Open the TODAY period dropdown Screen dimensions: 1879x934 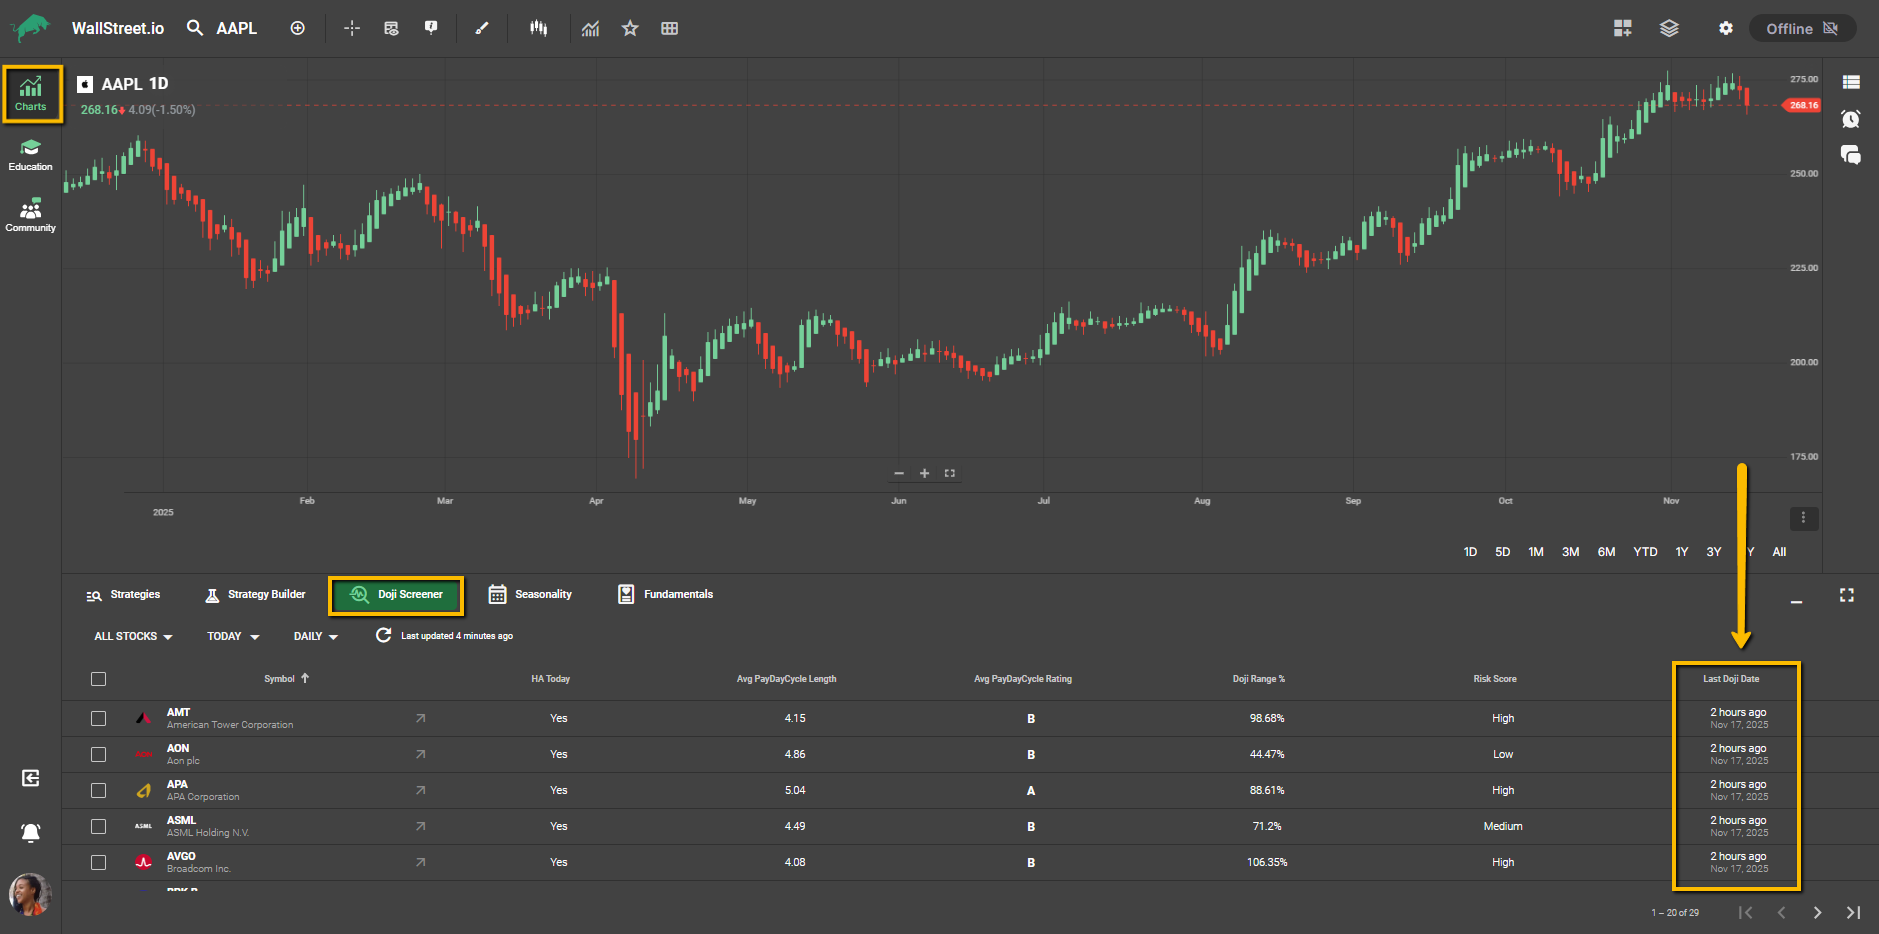coord(233,636)
